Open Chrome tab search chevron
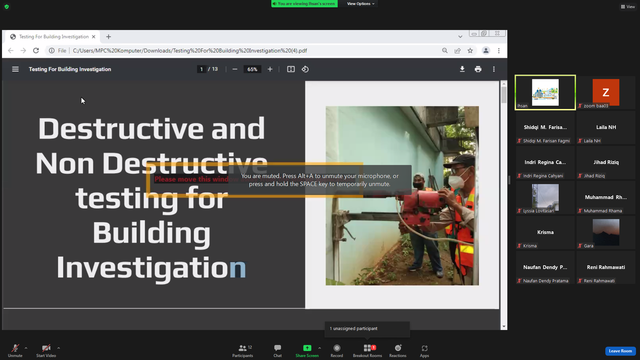Image resolution: width=640 pixels, height=360 pixels. pyautogui.click(x=460, y=37)
